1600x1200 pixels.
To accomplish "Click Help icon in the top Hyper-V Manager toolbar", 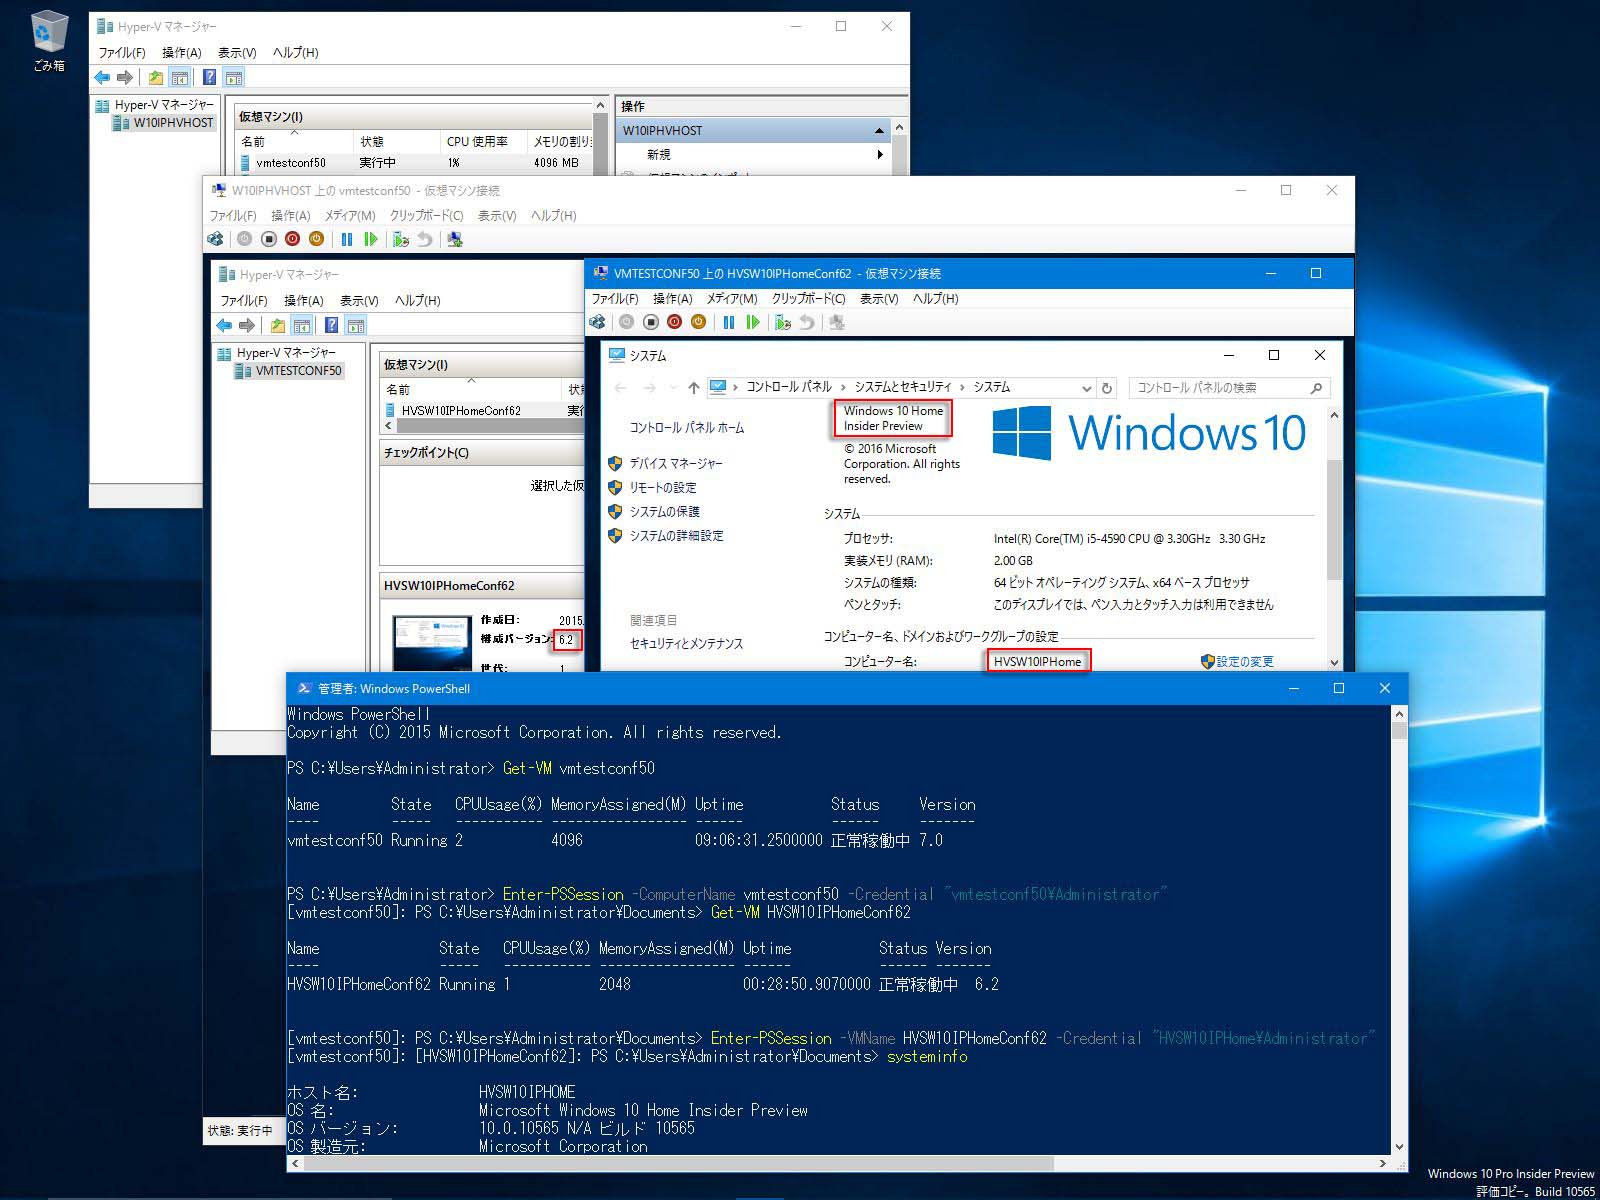I will click(210, 77).
